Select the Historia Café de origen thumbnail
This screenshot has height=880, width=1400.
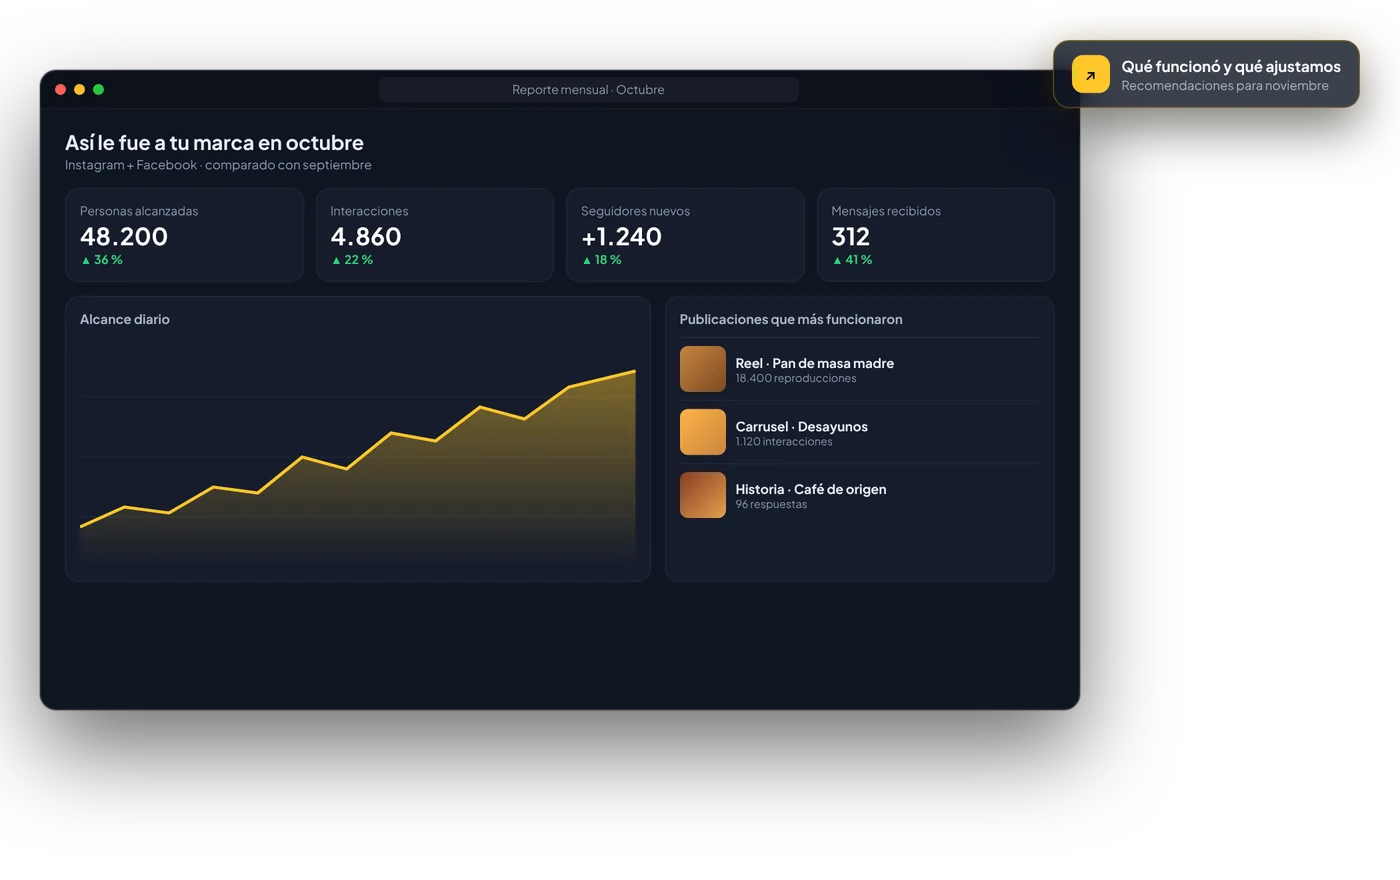click(703, 495)
